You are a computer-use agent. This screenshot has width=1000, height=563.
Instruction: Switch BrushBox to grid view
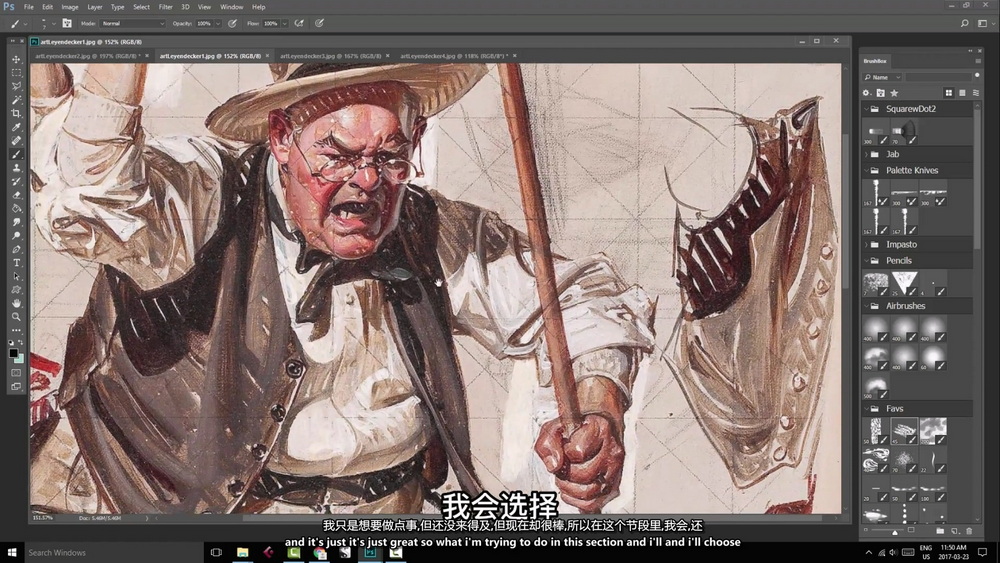coord(949,93)
